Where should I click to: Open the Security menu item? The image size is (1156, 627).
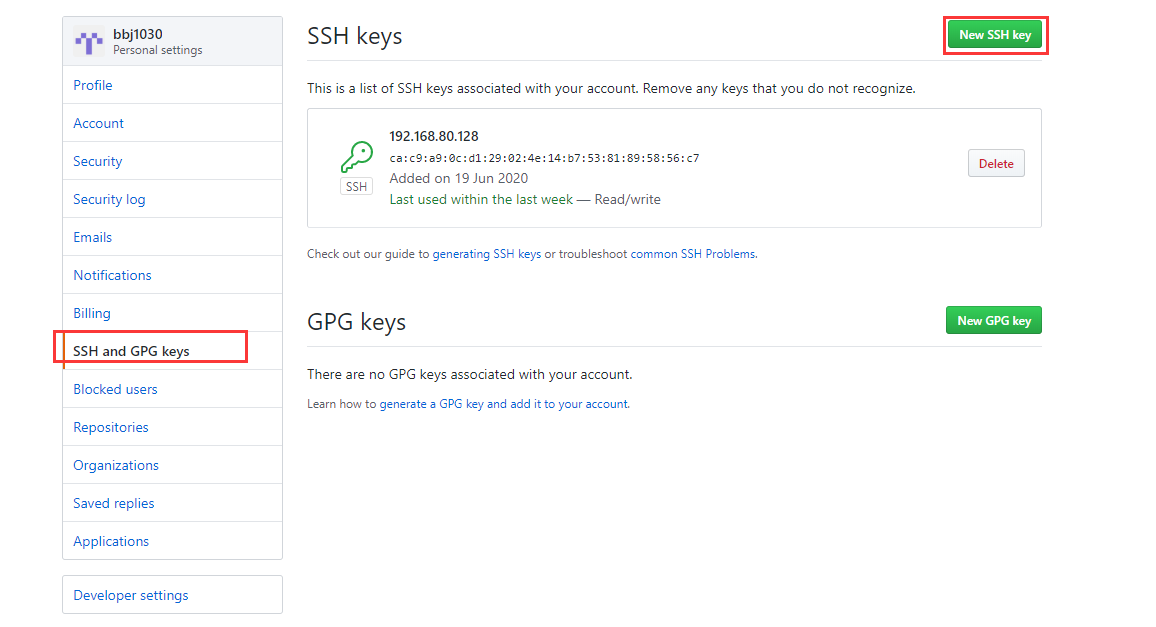pyautogui.click(x=98, y=162)
